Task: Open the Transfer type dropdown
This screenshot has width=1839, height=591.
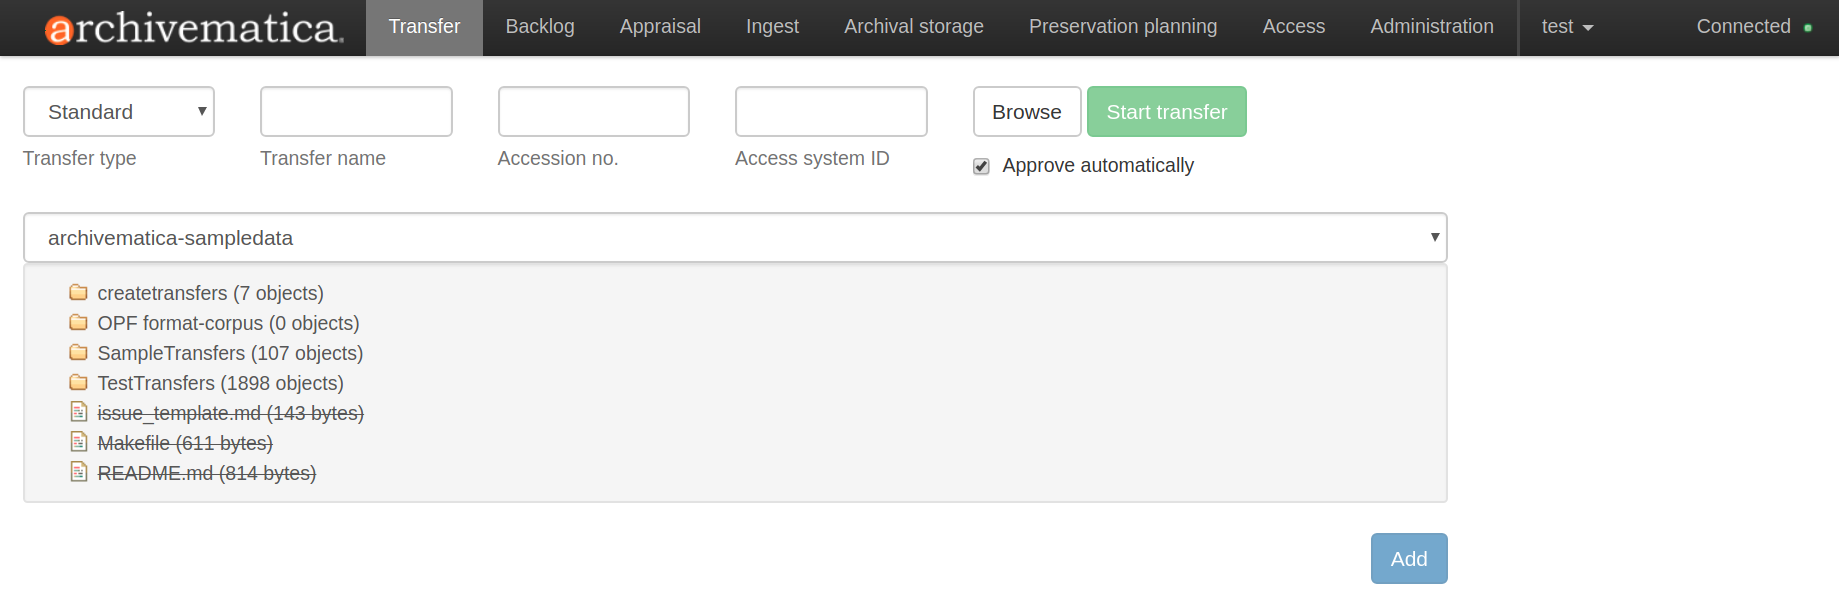Action: (119, 112)
